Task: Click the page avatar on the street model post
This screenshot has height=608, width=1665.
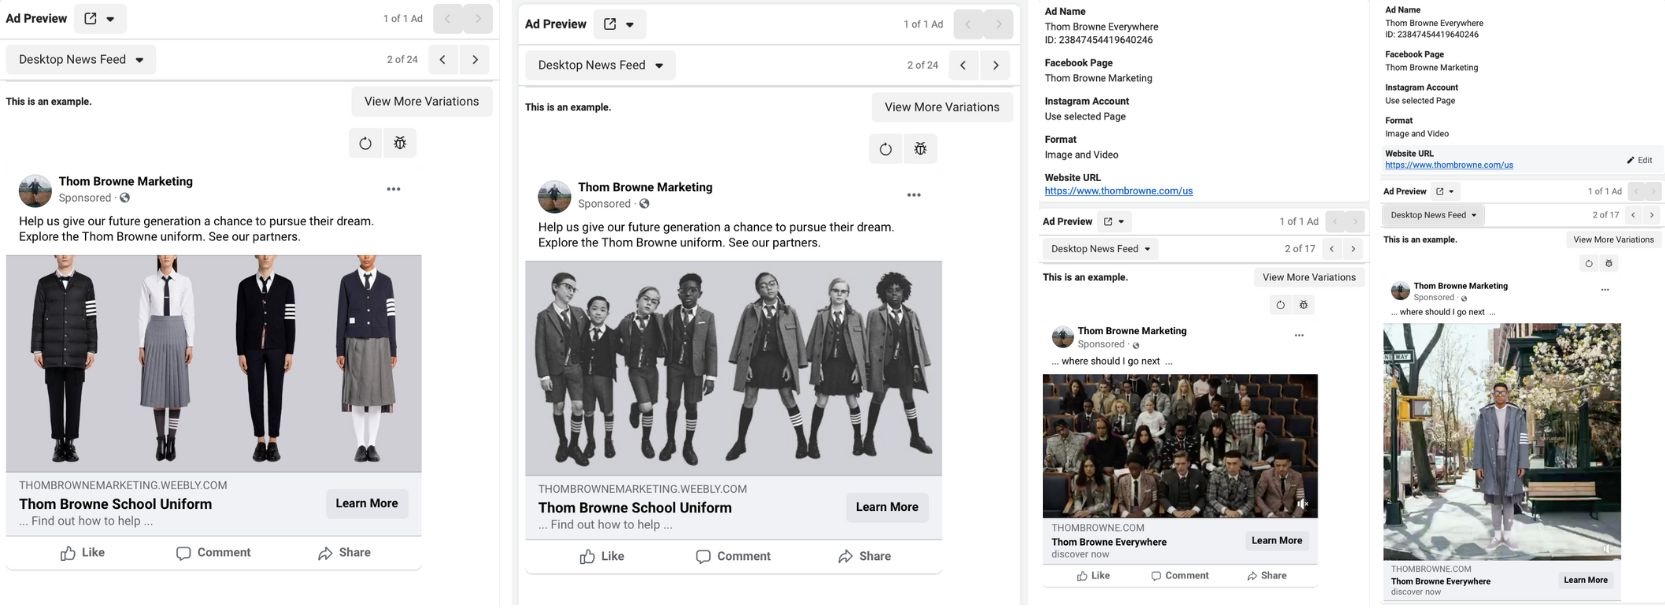Action: click(1400, 291)
